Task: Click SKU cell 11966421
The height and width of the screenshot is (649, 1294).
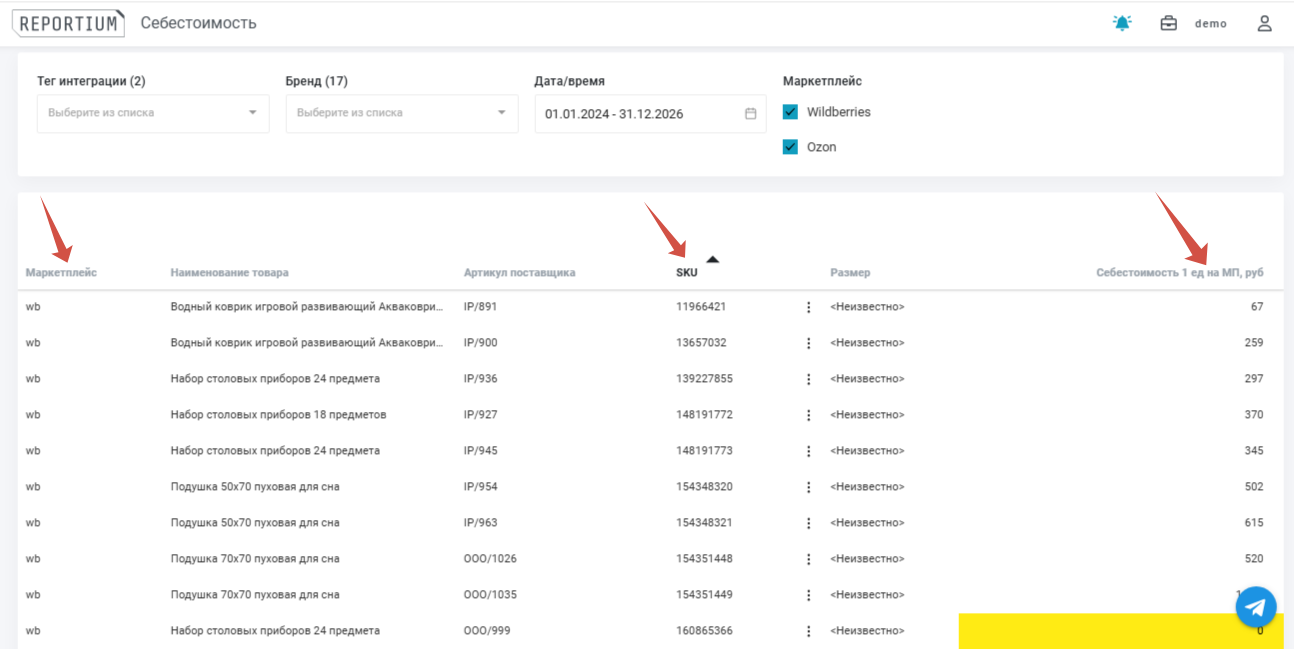Action: (x=701, y=307)
